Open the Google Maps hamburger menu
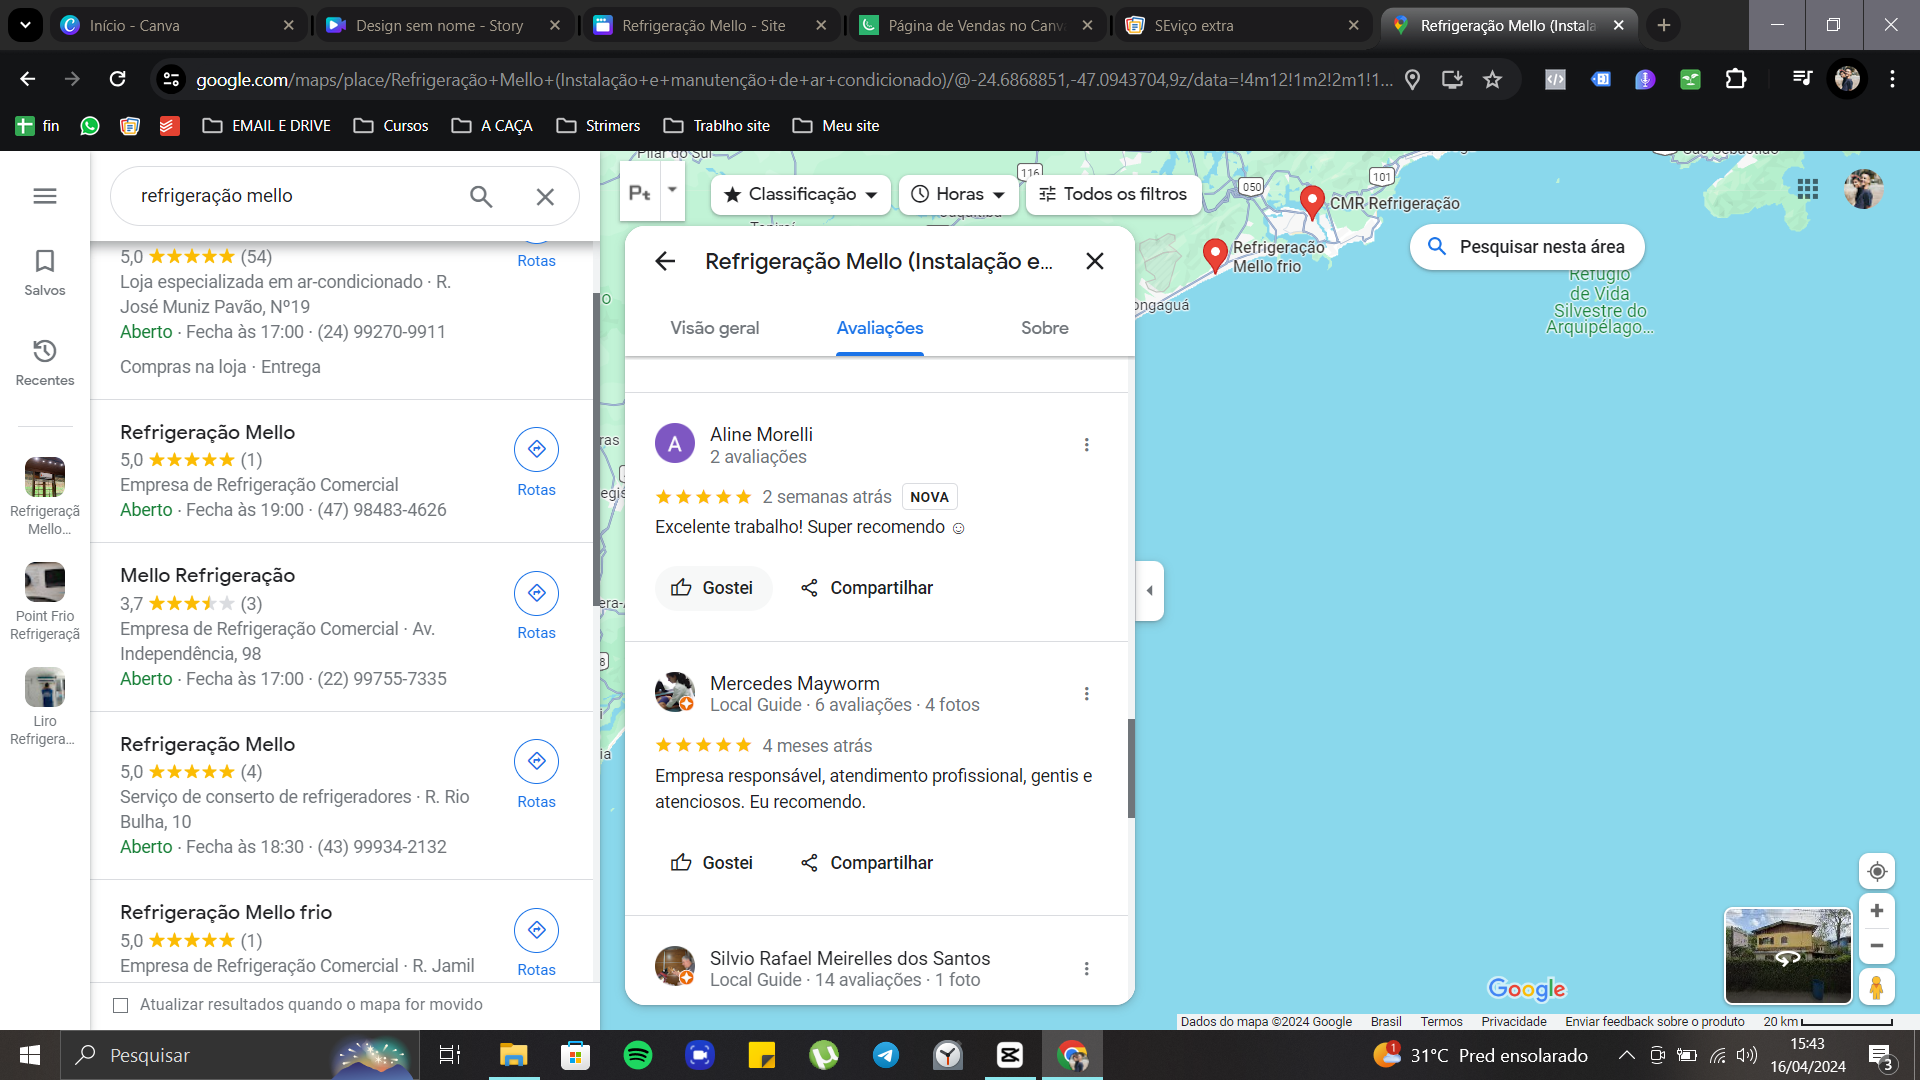 45,196
